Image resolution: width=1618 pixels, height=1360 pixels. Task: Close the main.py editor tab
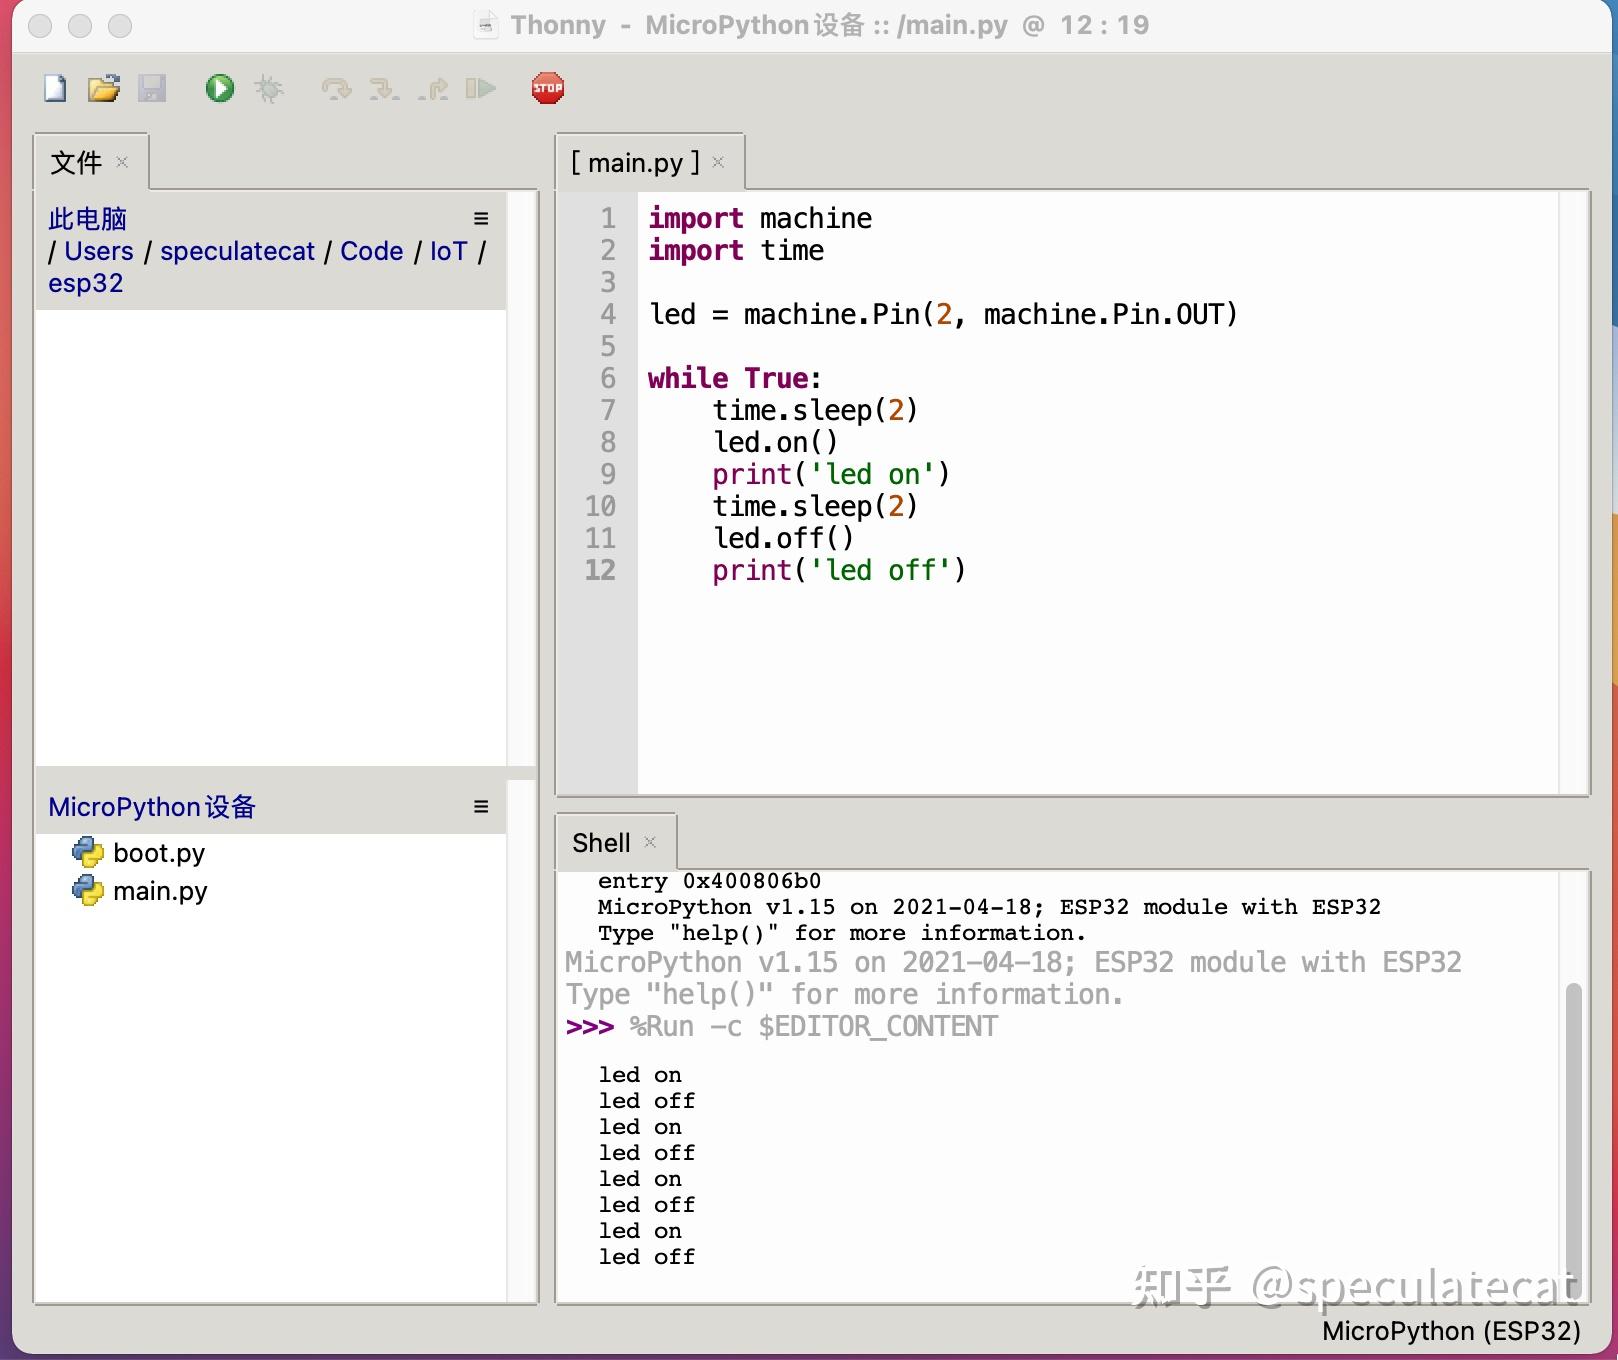click(718, 162)
